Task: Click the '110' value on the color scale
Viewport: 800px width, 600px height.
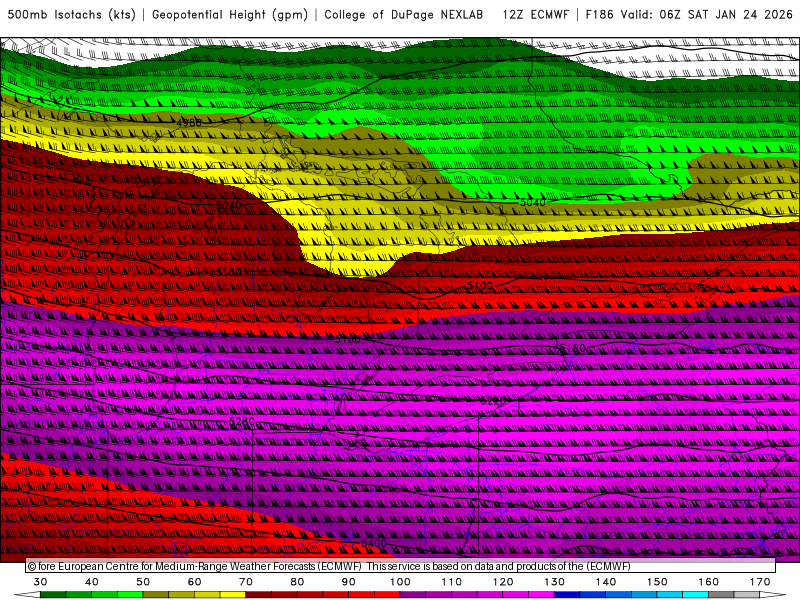Action: 452,582
